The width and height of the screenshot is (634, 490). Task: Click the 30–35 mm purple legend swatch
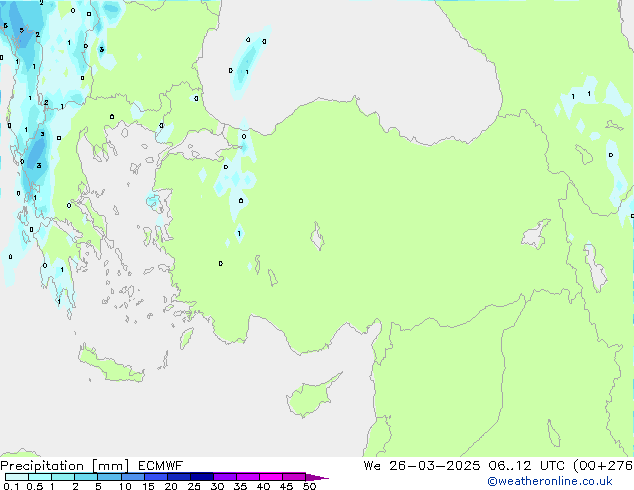coord(225,477)
